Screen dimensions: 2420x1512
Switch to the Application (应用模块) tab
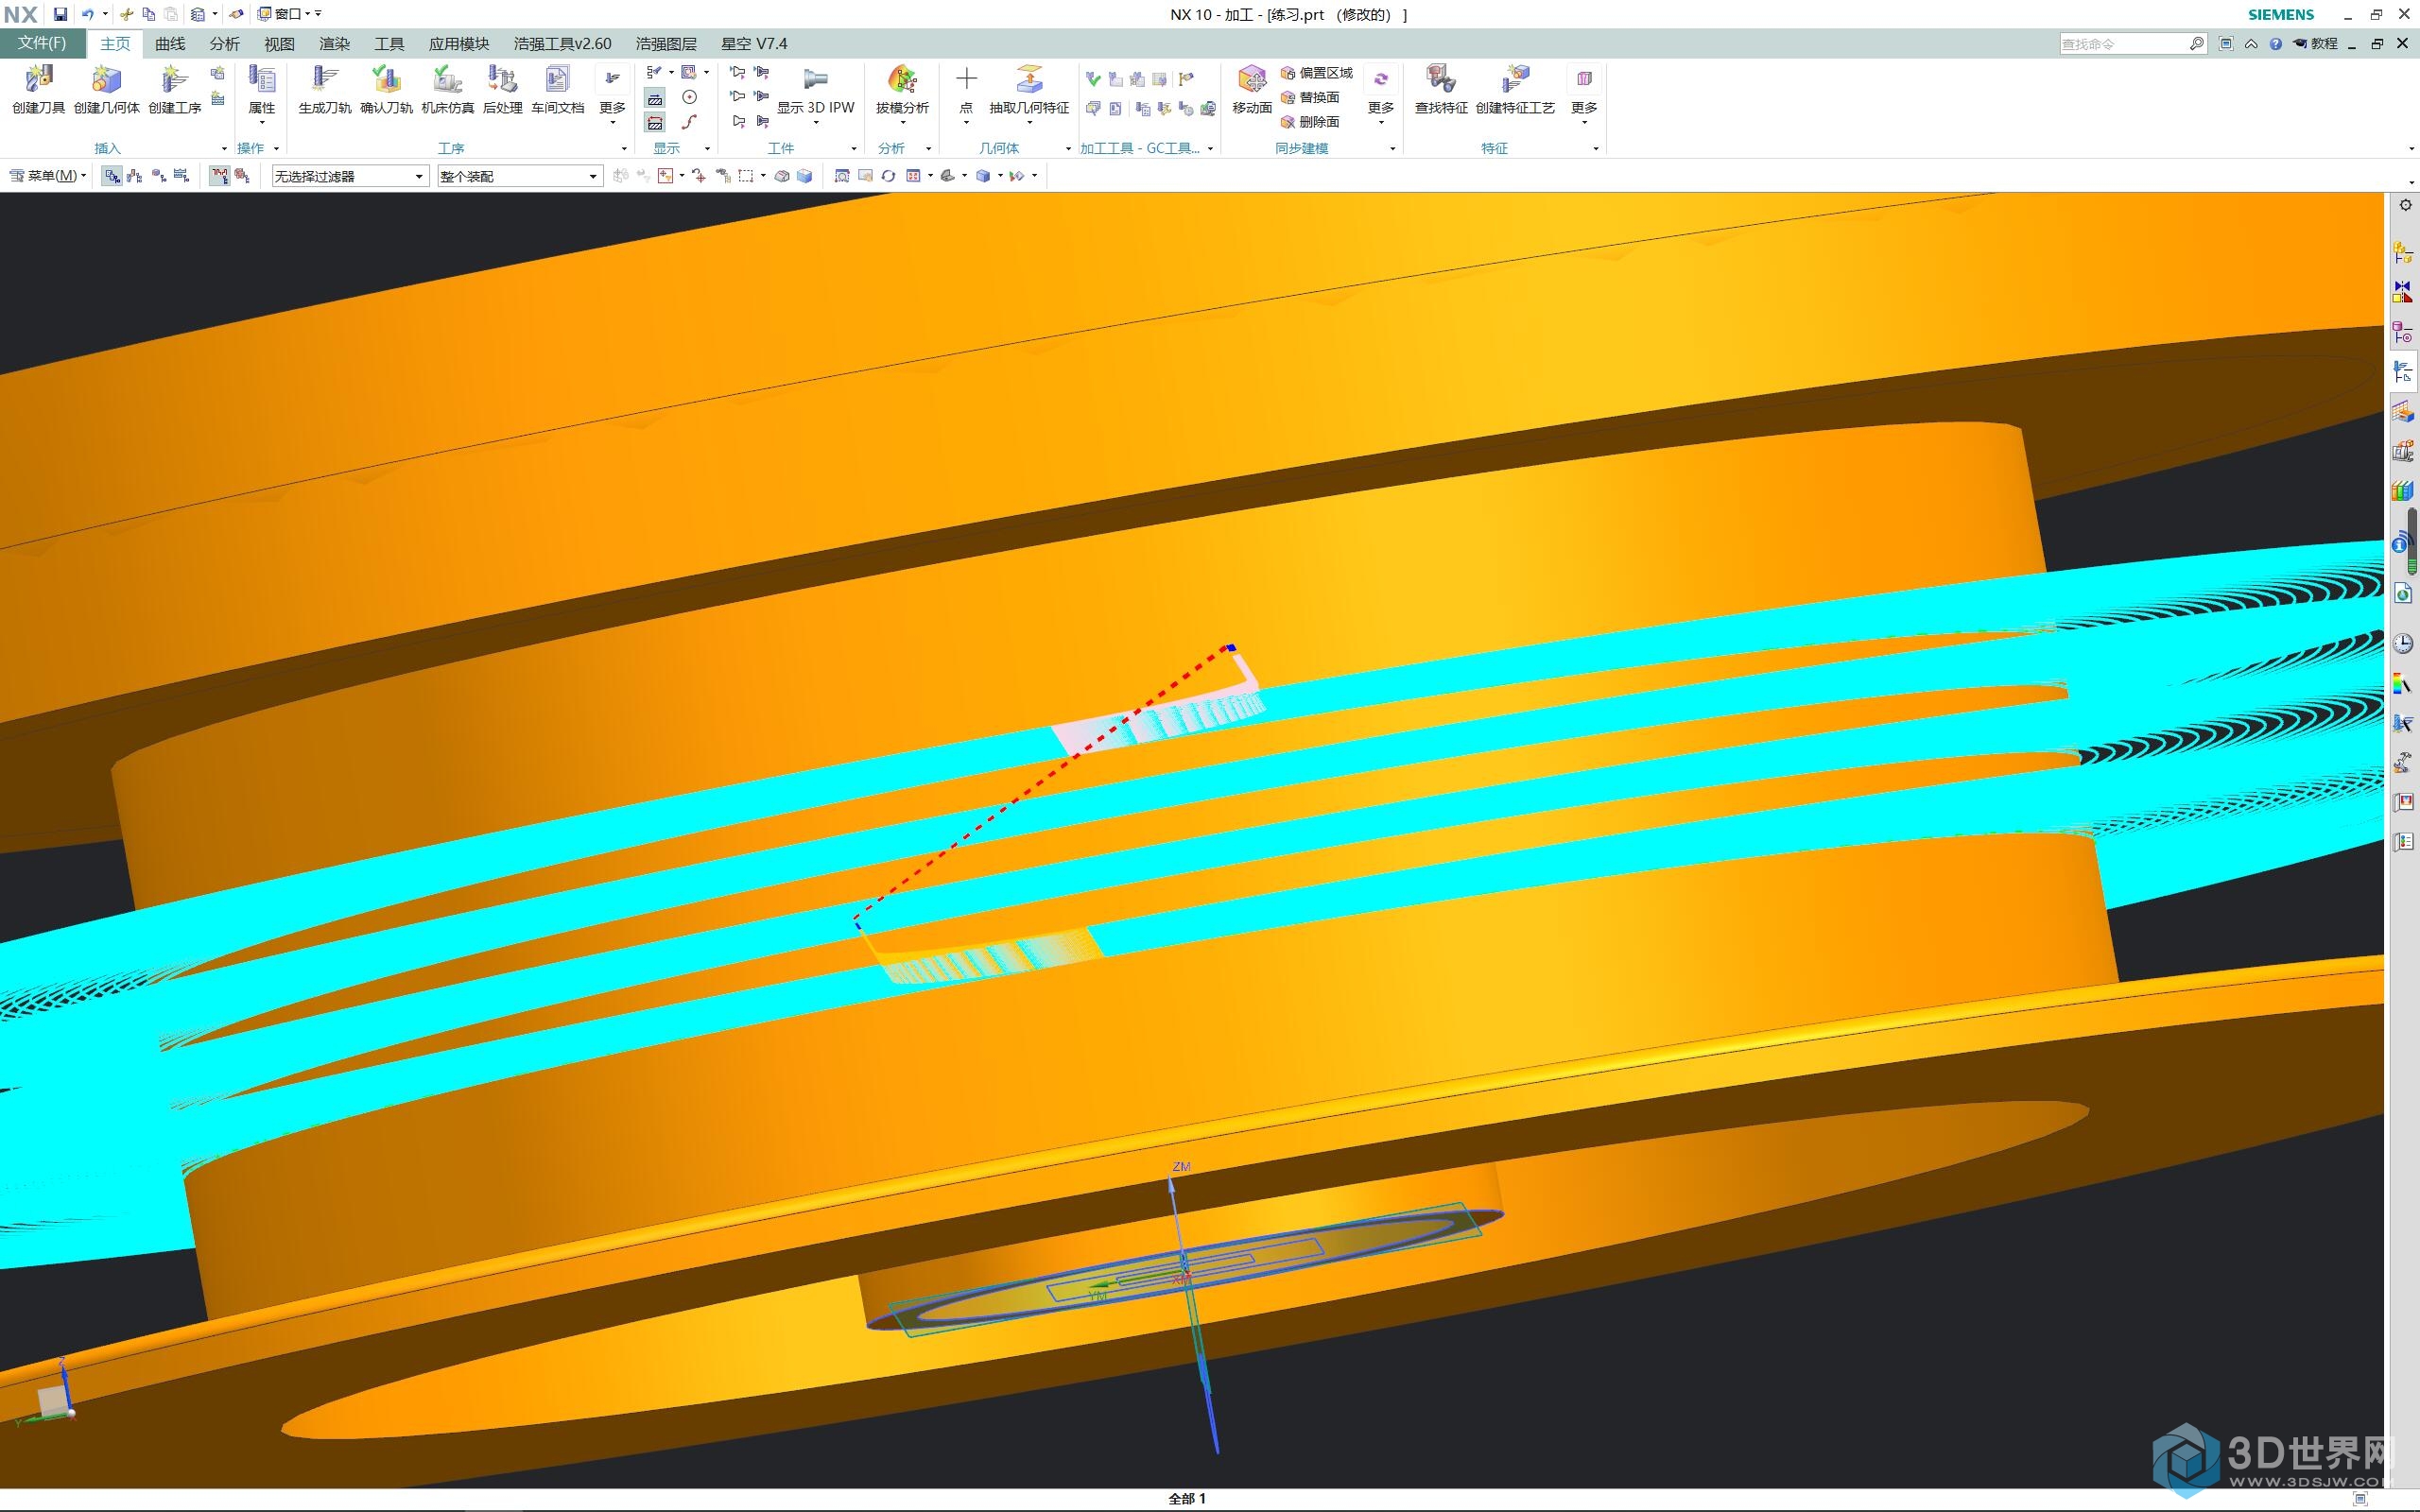coord(459,44)
